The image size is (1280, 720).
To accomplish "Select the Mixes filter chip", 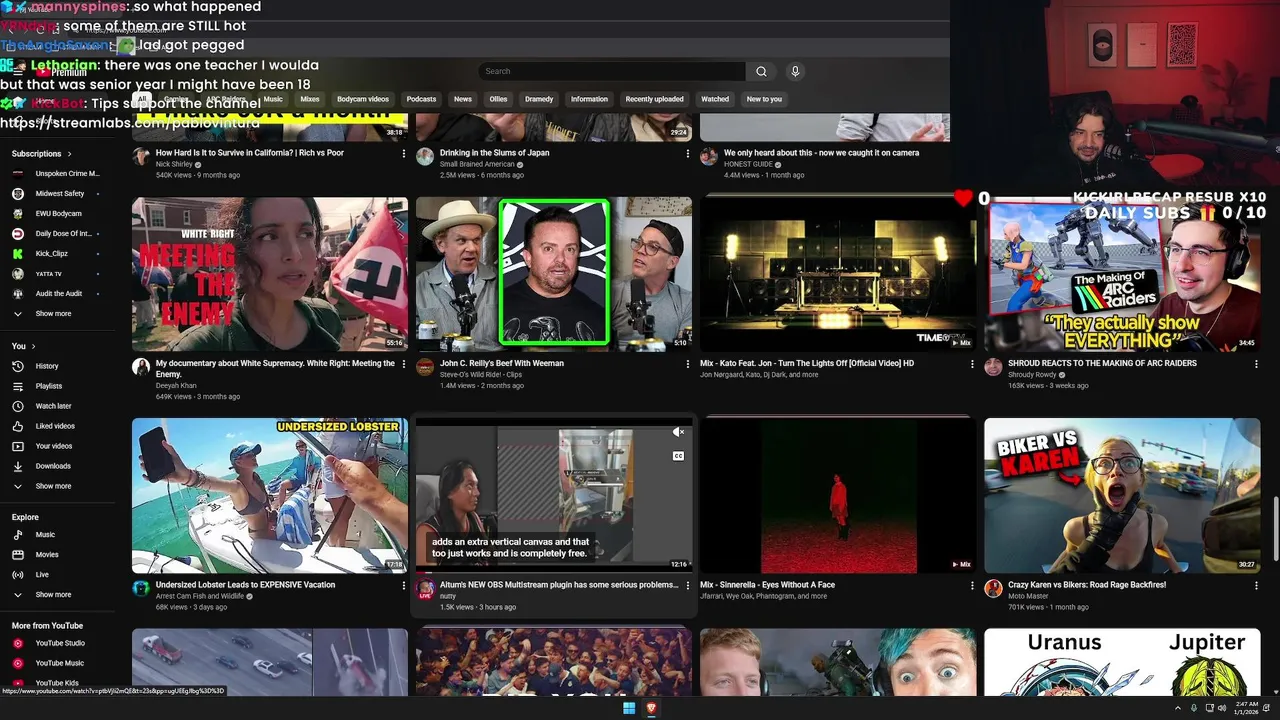I will click(310, 99).
